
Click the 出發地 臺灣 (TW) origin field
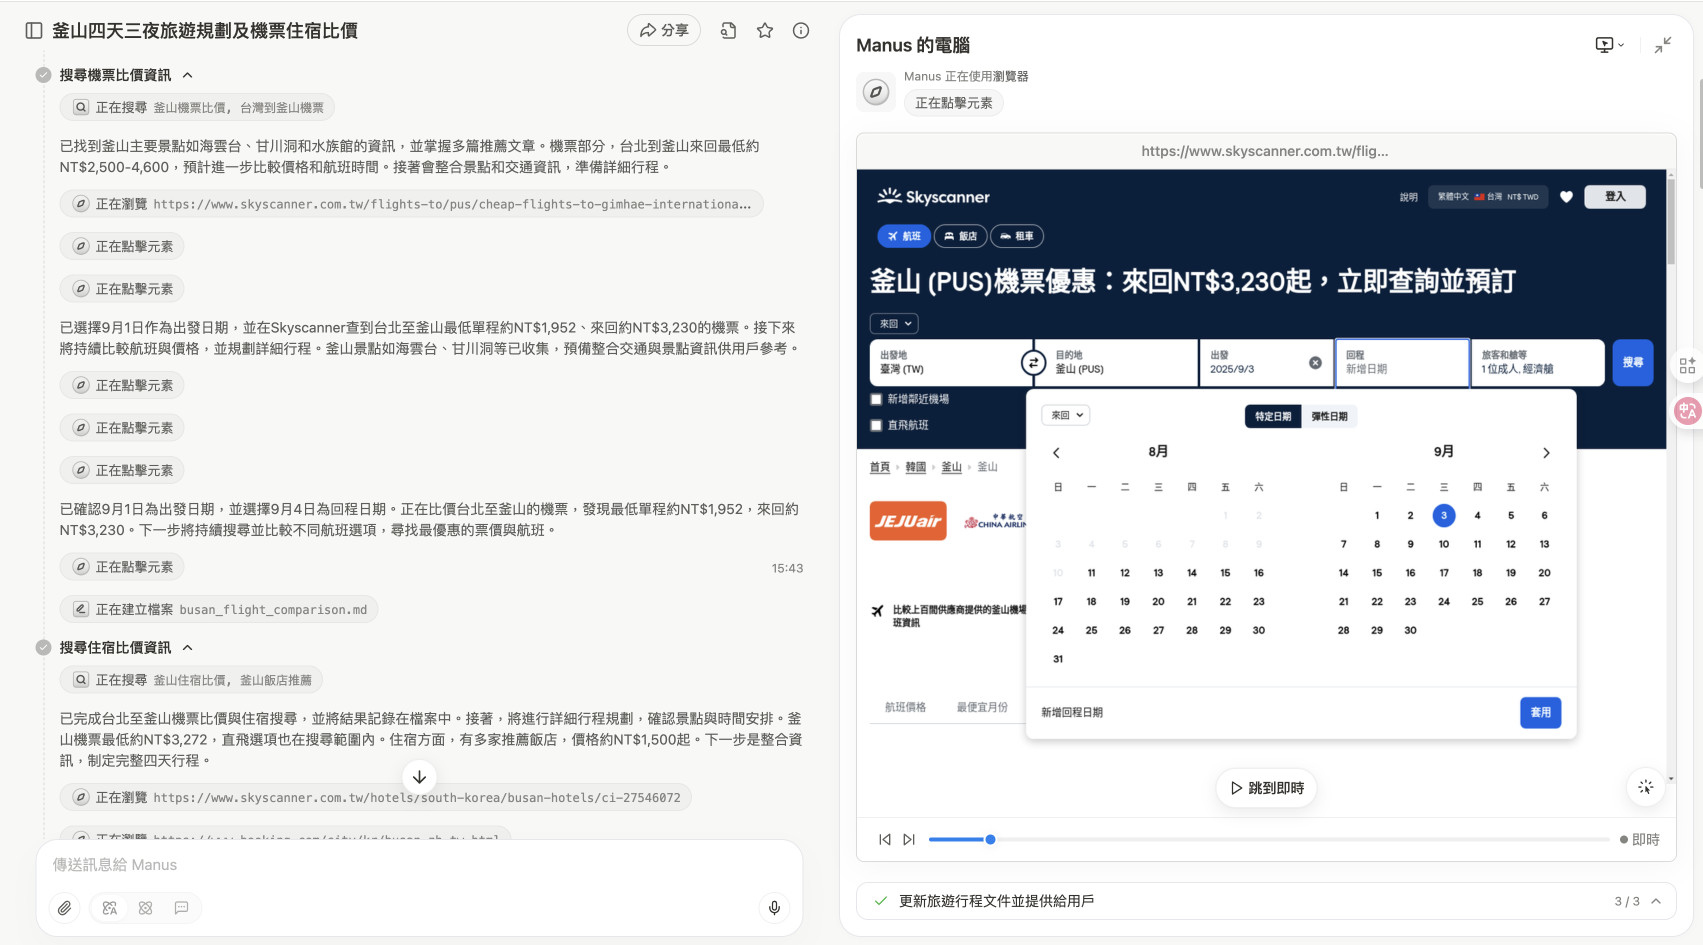945,362
